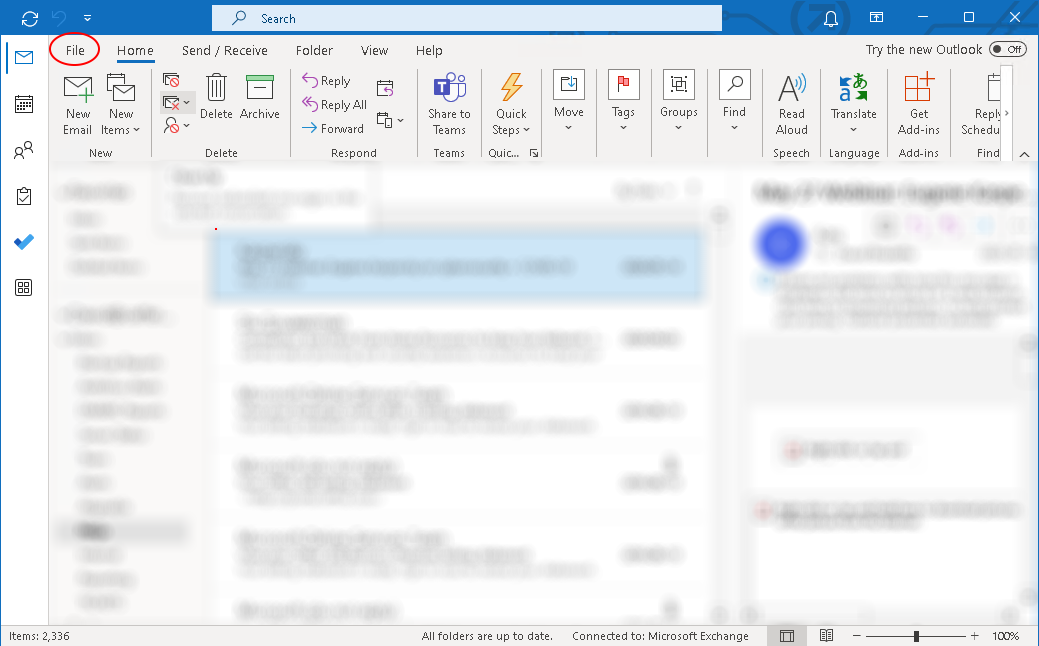This screenshot has width=1039, height=646.
Task: Click the Reply with Meeting calendar icon
Action: coord(385,88)
